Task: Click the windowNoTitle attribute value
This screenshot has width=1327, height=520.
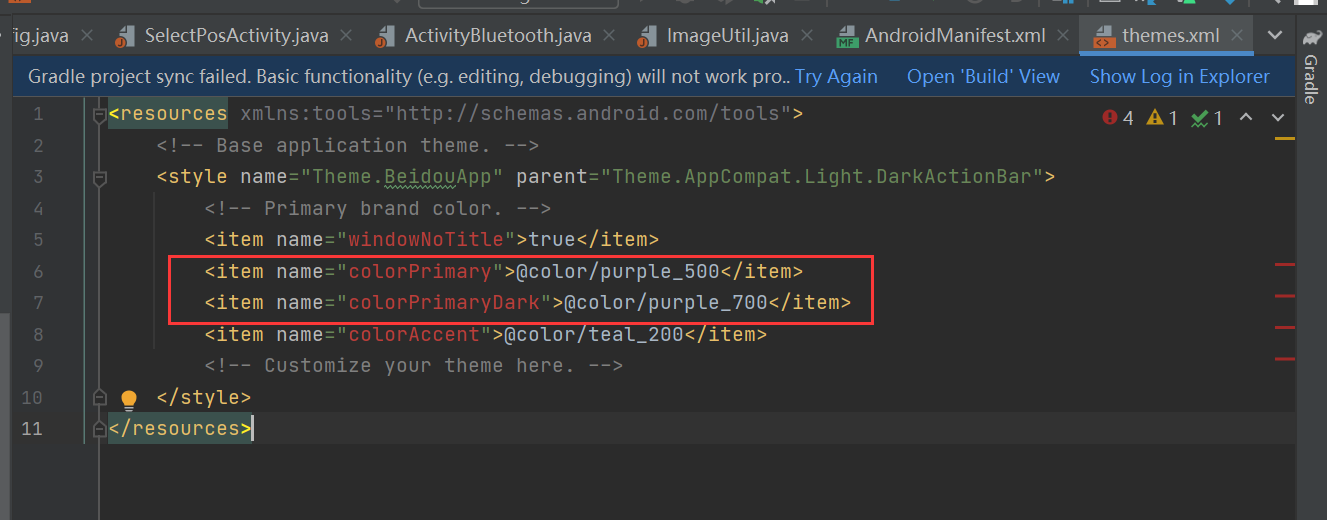Action: tap(553, 240)
